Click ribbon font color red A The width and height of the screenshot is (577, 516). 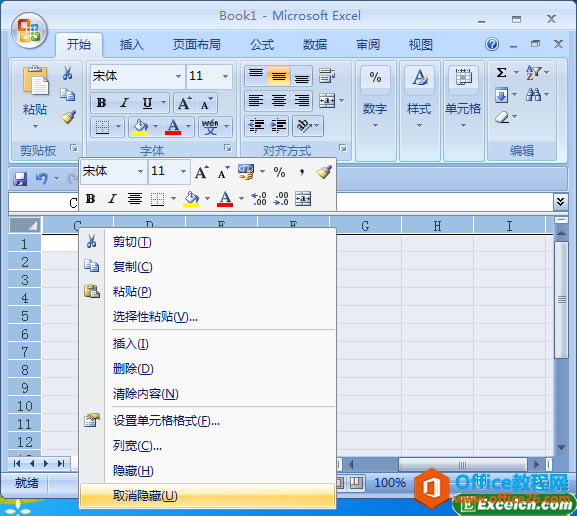[173, 127]
